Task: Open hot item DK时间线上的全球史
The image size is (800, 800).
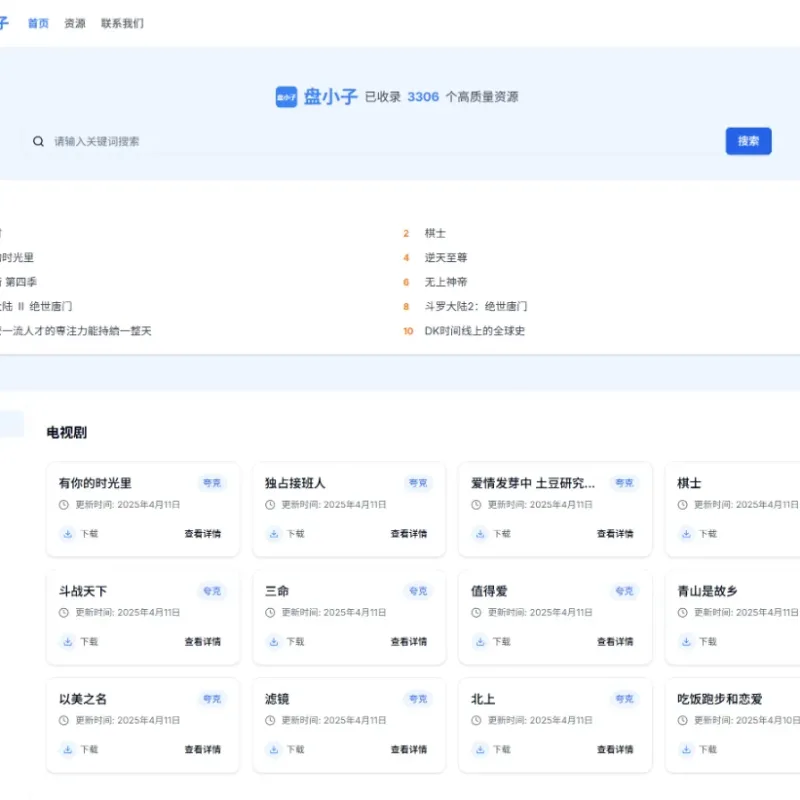Action: pyautogui.click(x=474, y=331)
